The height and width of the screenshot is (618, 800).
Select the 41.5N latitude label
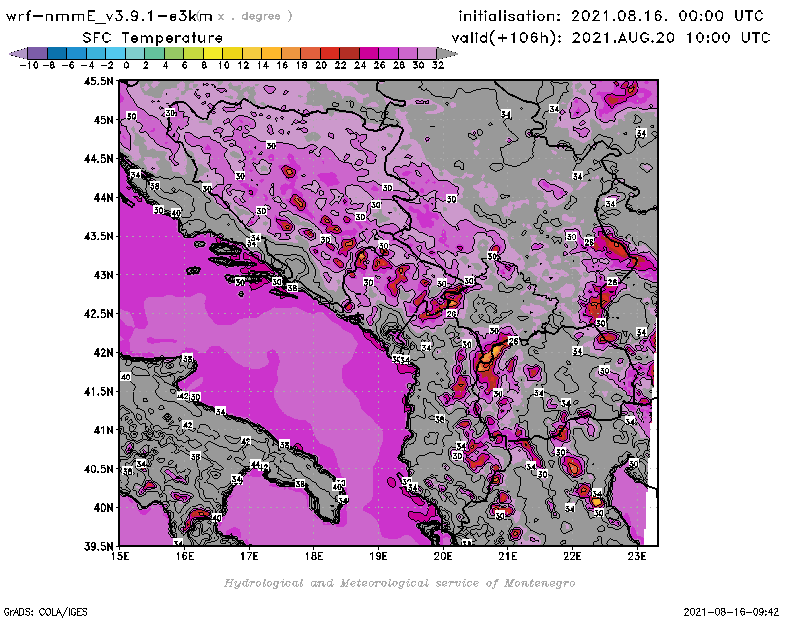(98, 391)
